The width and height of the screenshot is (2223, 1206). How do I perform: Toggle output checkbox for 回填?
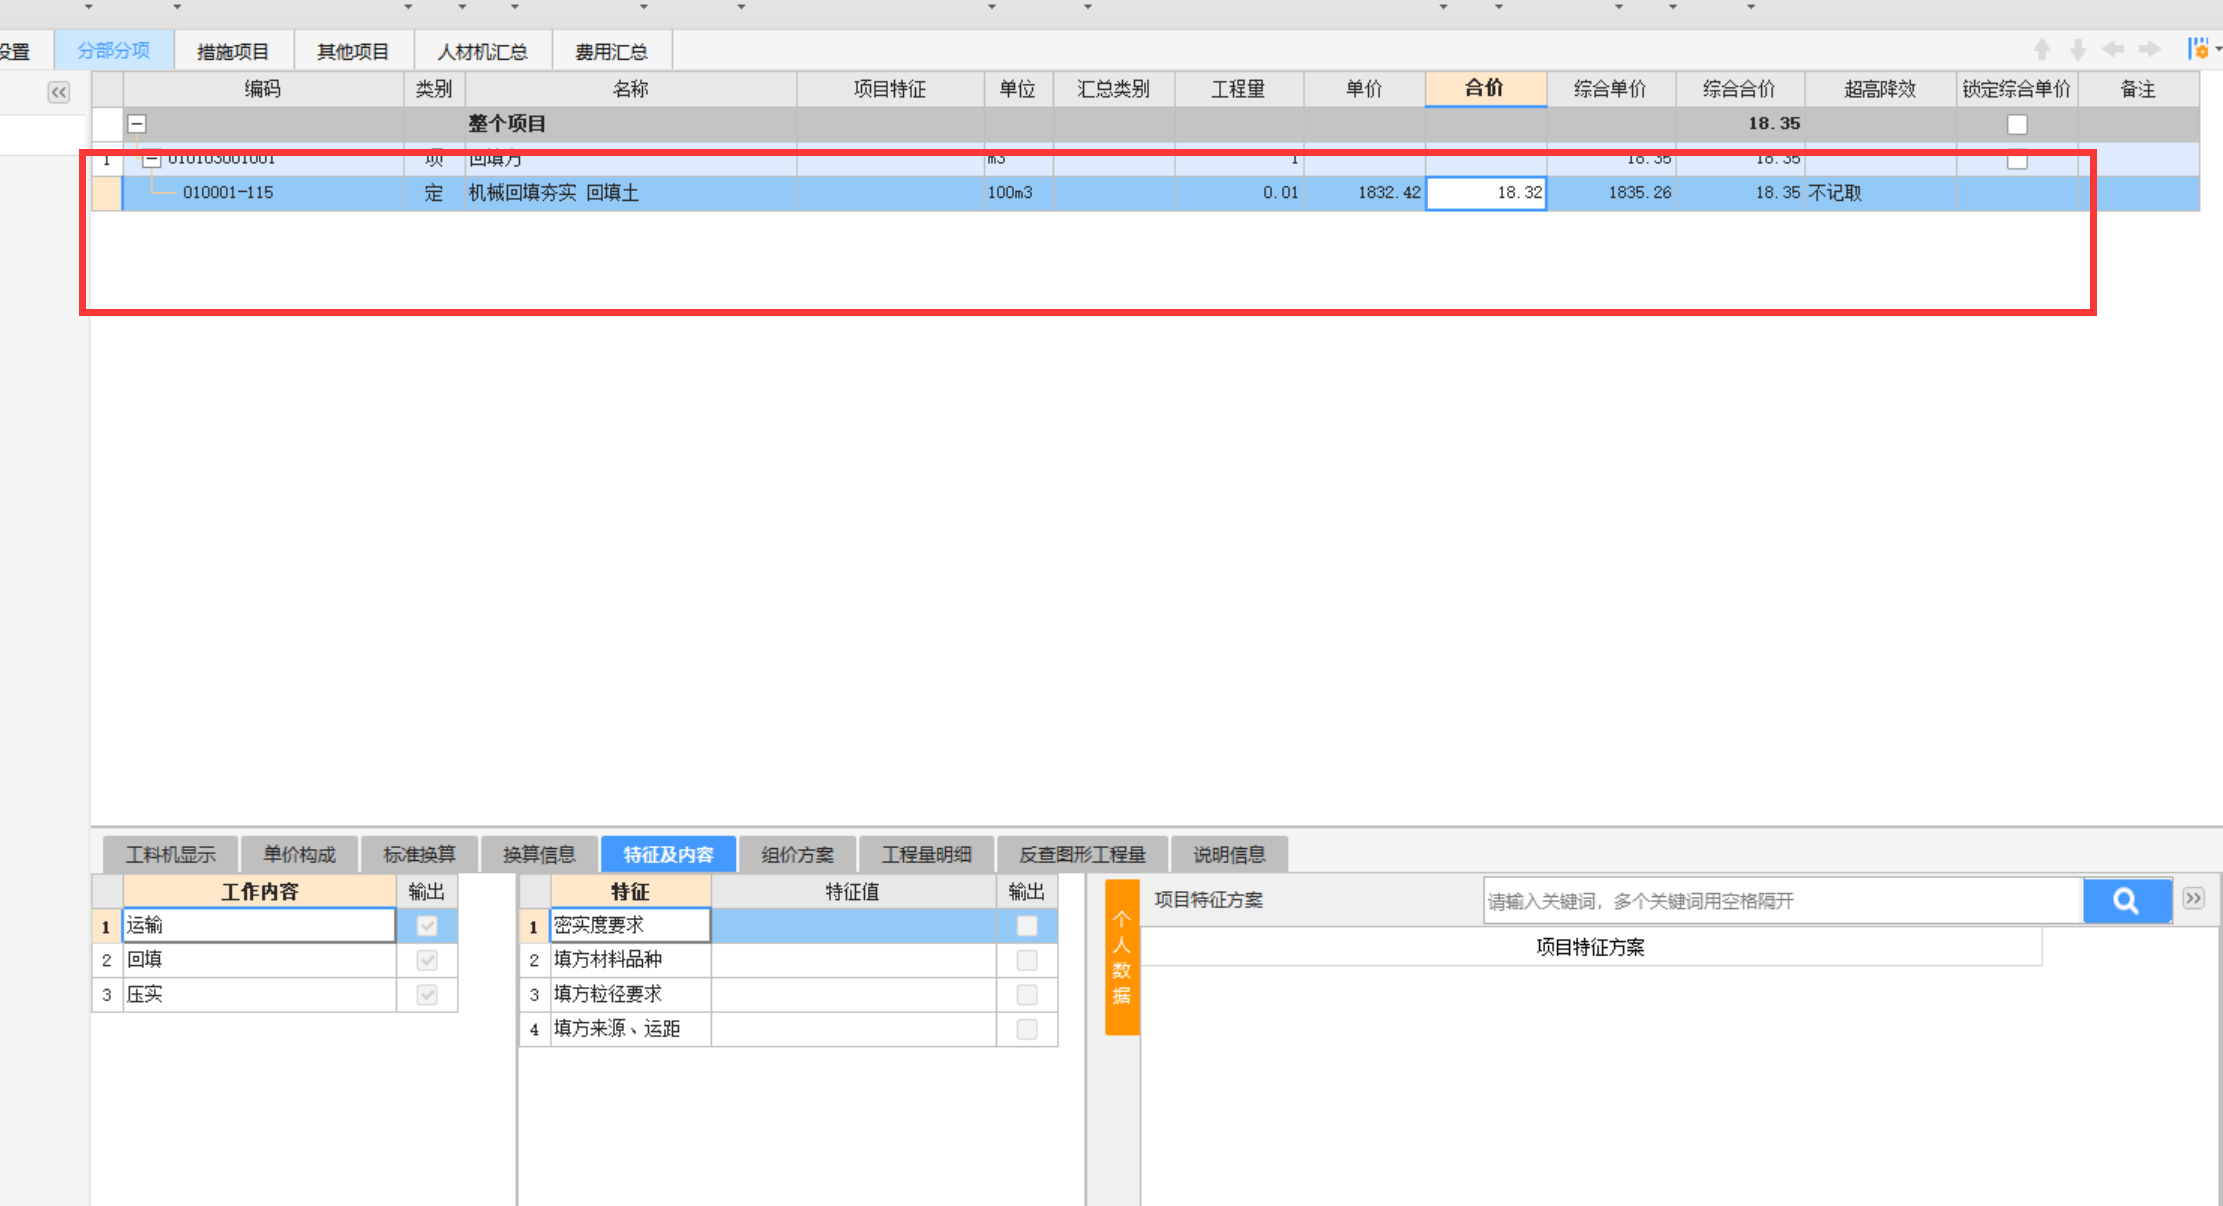pos(427,960)
